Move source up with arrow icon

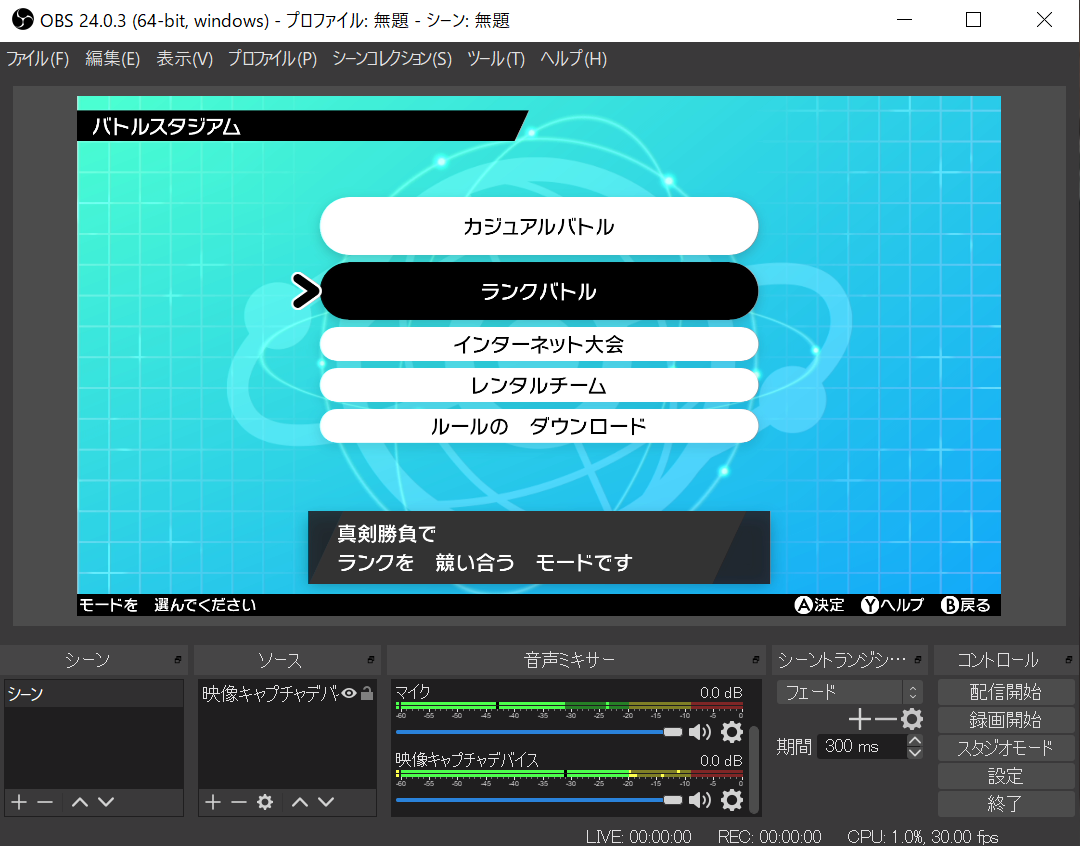click(x=300, y=802)
